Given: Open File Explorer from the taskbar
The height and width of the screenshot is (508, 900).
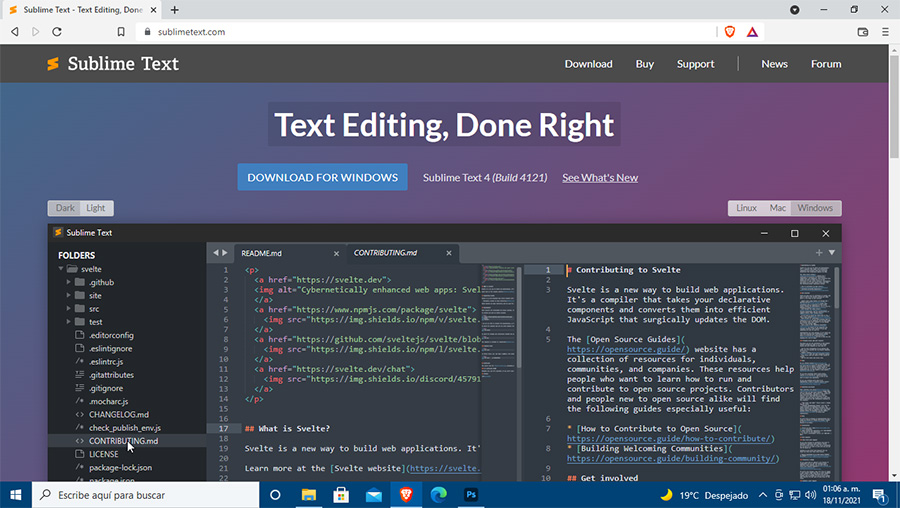Looking at the screenshot, I should 309,495.
